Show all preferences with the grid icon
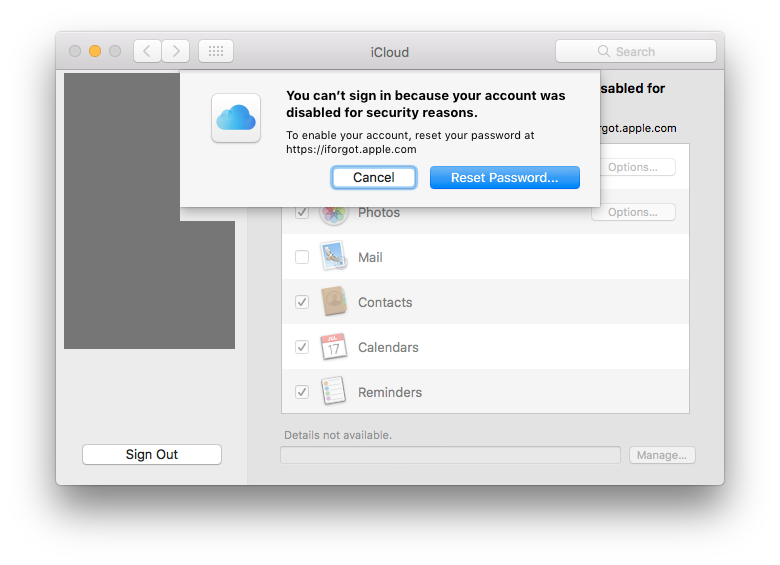Screen dimensions: 780x565 [216, 51]
